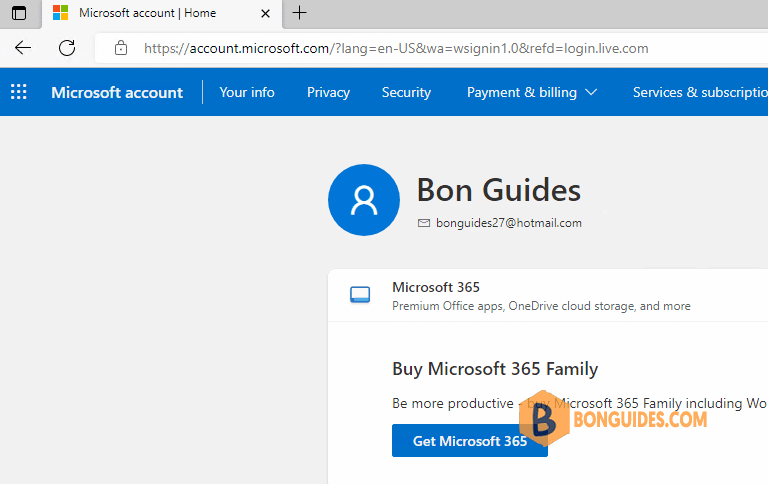Click the Microsoft account home link
The height and width of the screenshot is (484, 768).
pos(117,92)
